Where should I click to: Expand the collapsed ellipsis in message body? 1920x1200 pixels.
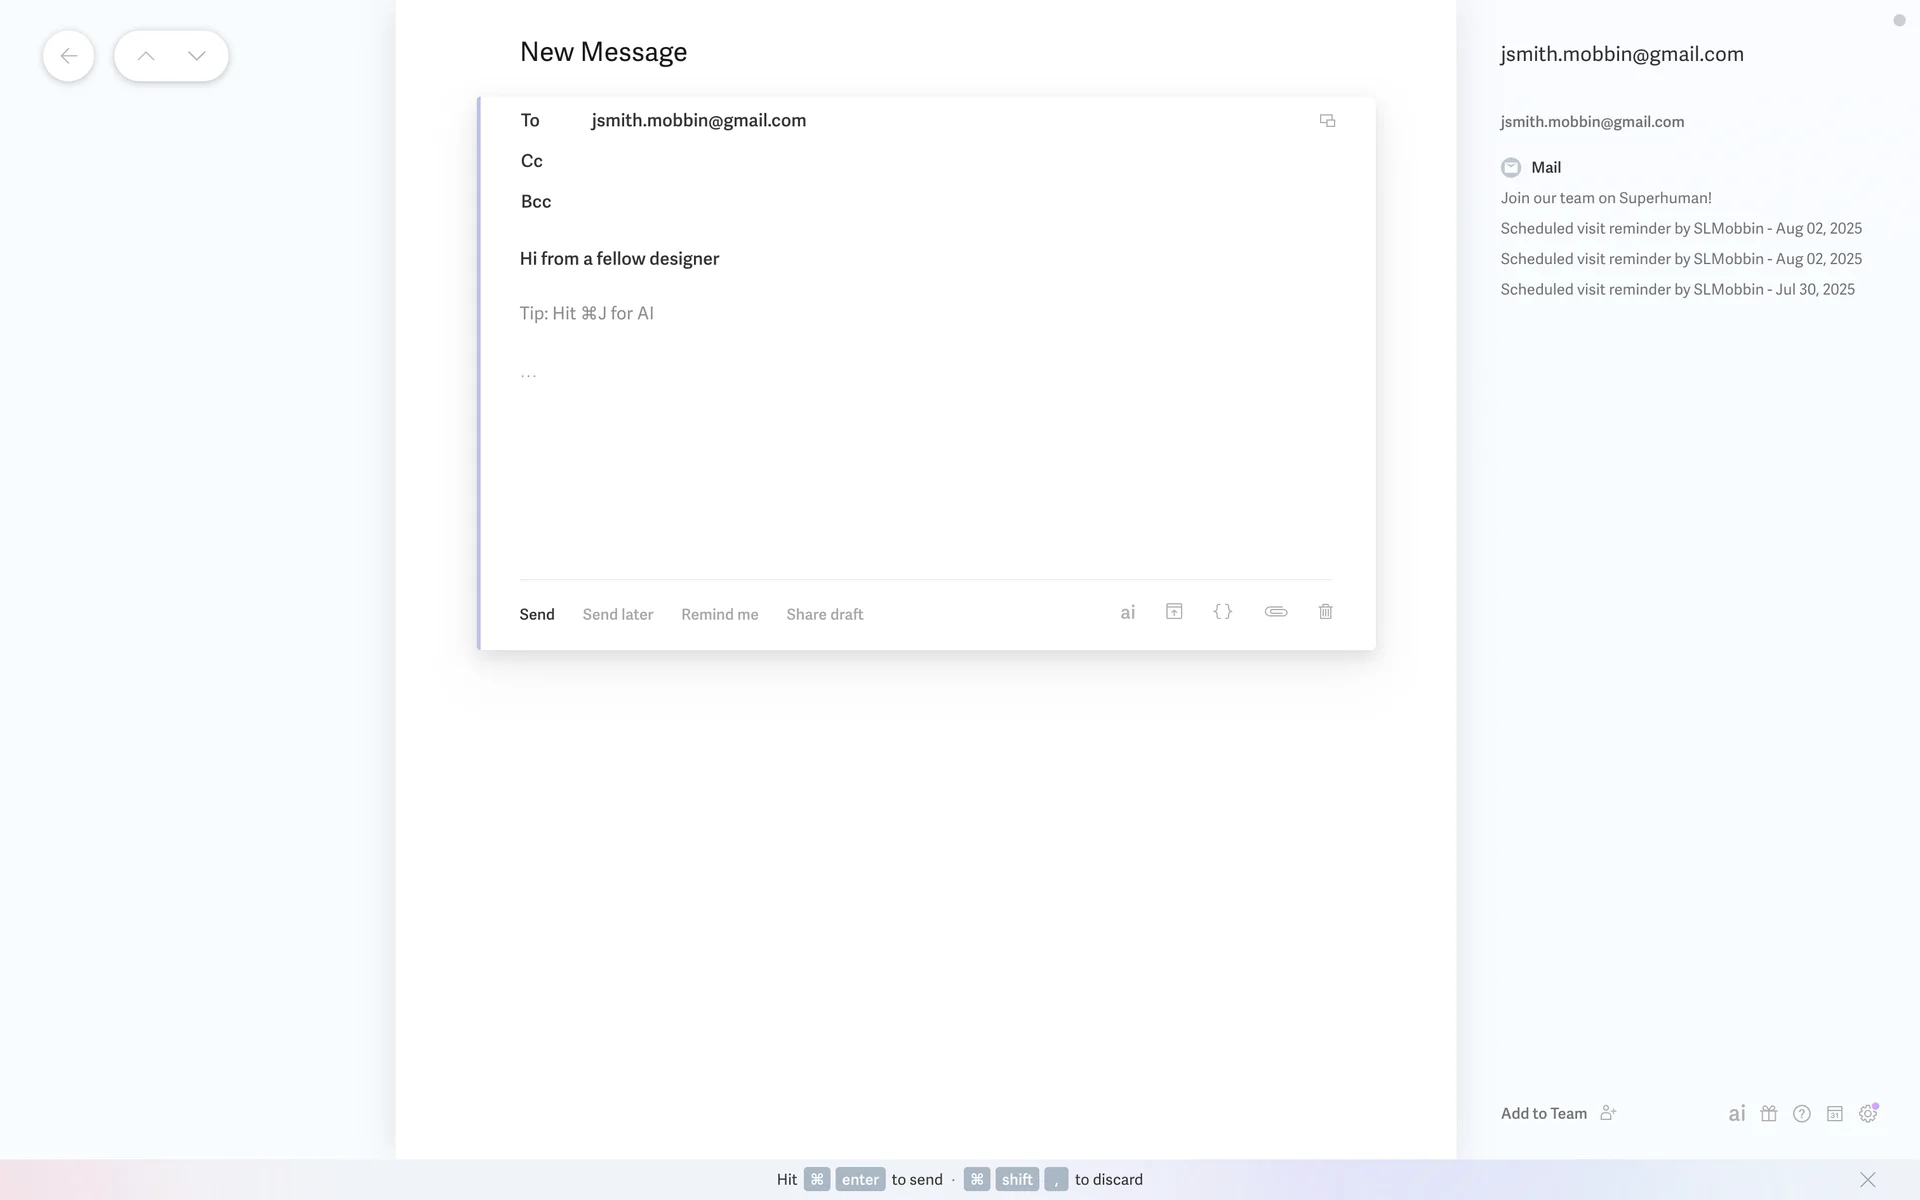(528, 374)
